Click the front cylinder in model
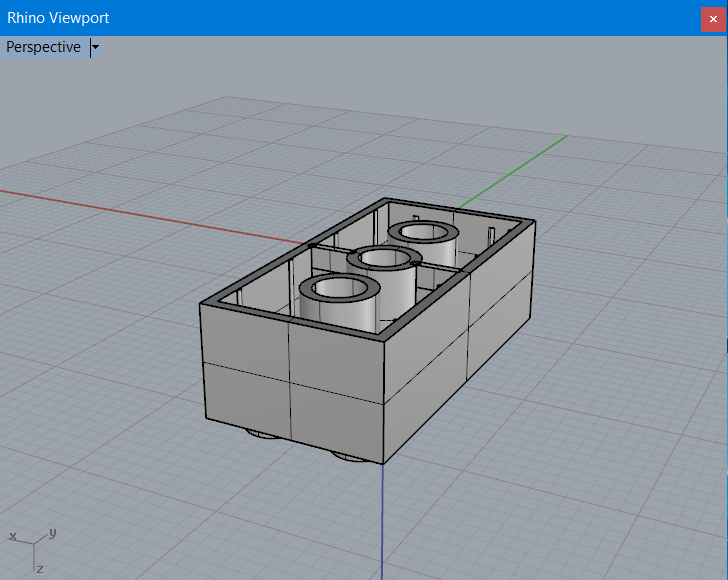This screenshot has width=728, height=580. (341, 302)
